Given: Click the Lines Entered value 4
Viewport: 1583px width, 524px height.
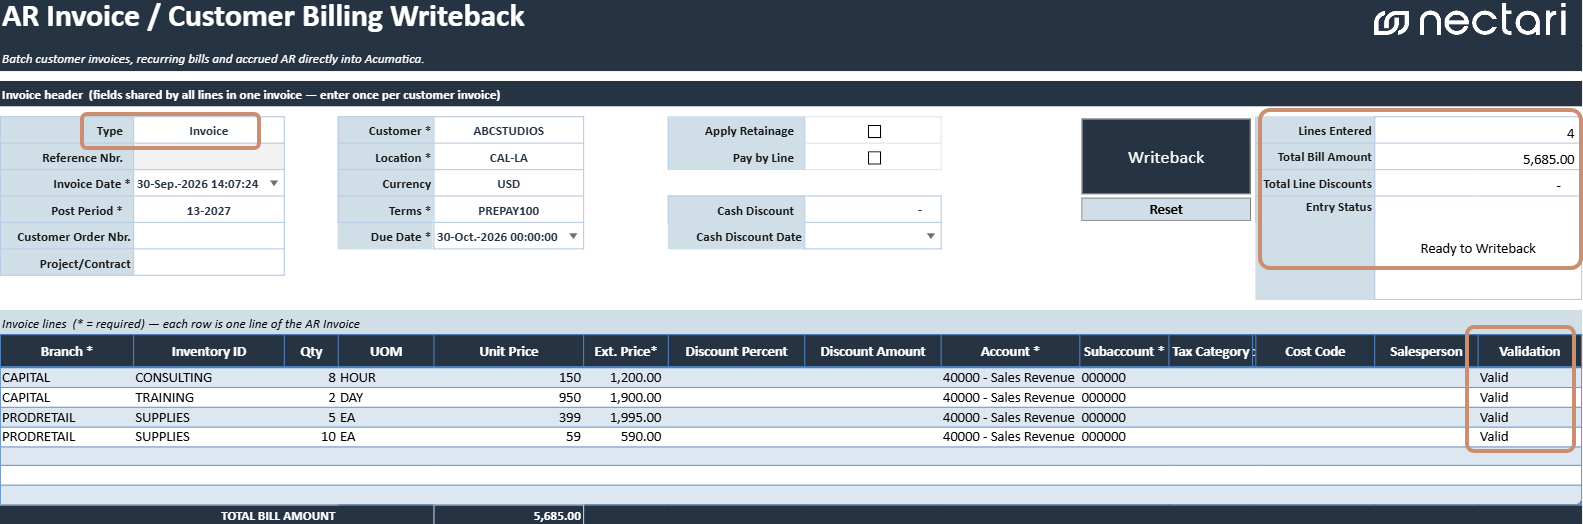Looking at the screenshot, I should (x=1478, y=131).
